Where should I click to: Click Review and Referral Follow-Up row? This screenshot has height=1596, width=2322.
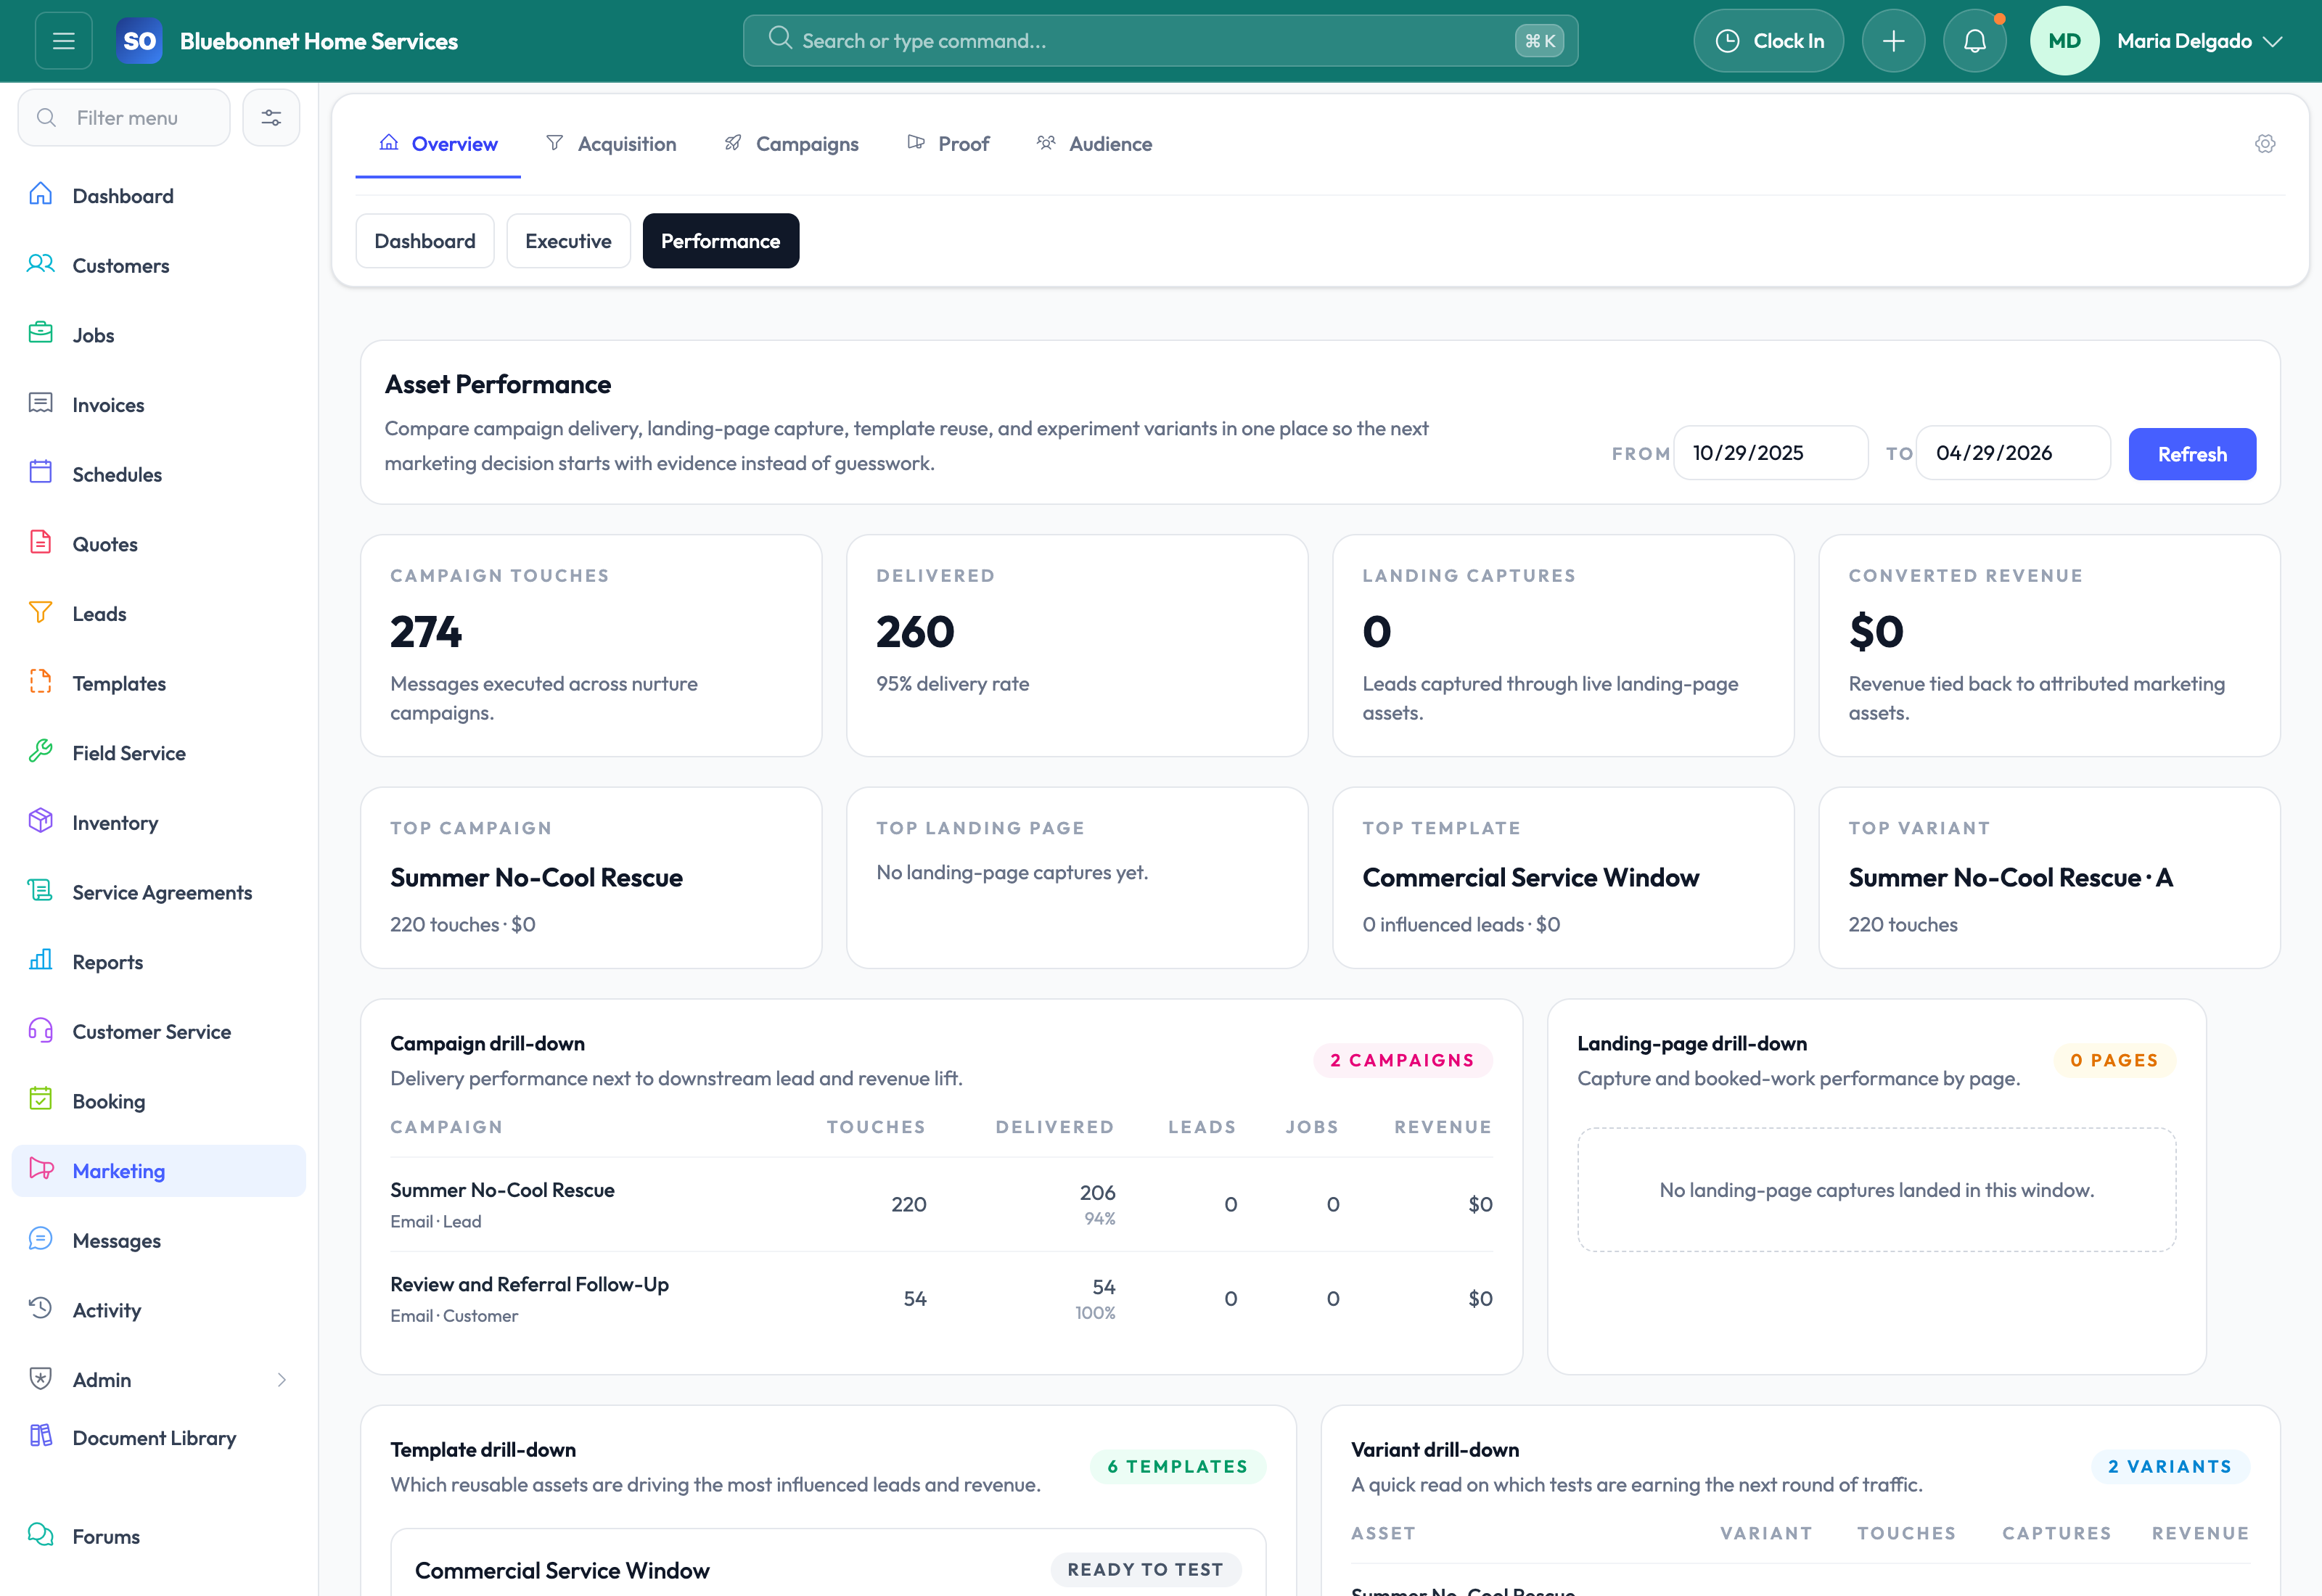(x=941, y=1299)
